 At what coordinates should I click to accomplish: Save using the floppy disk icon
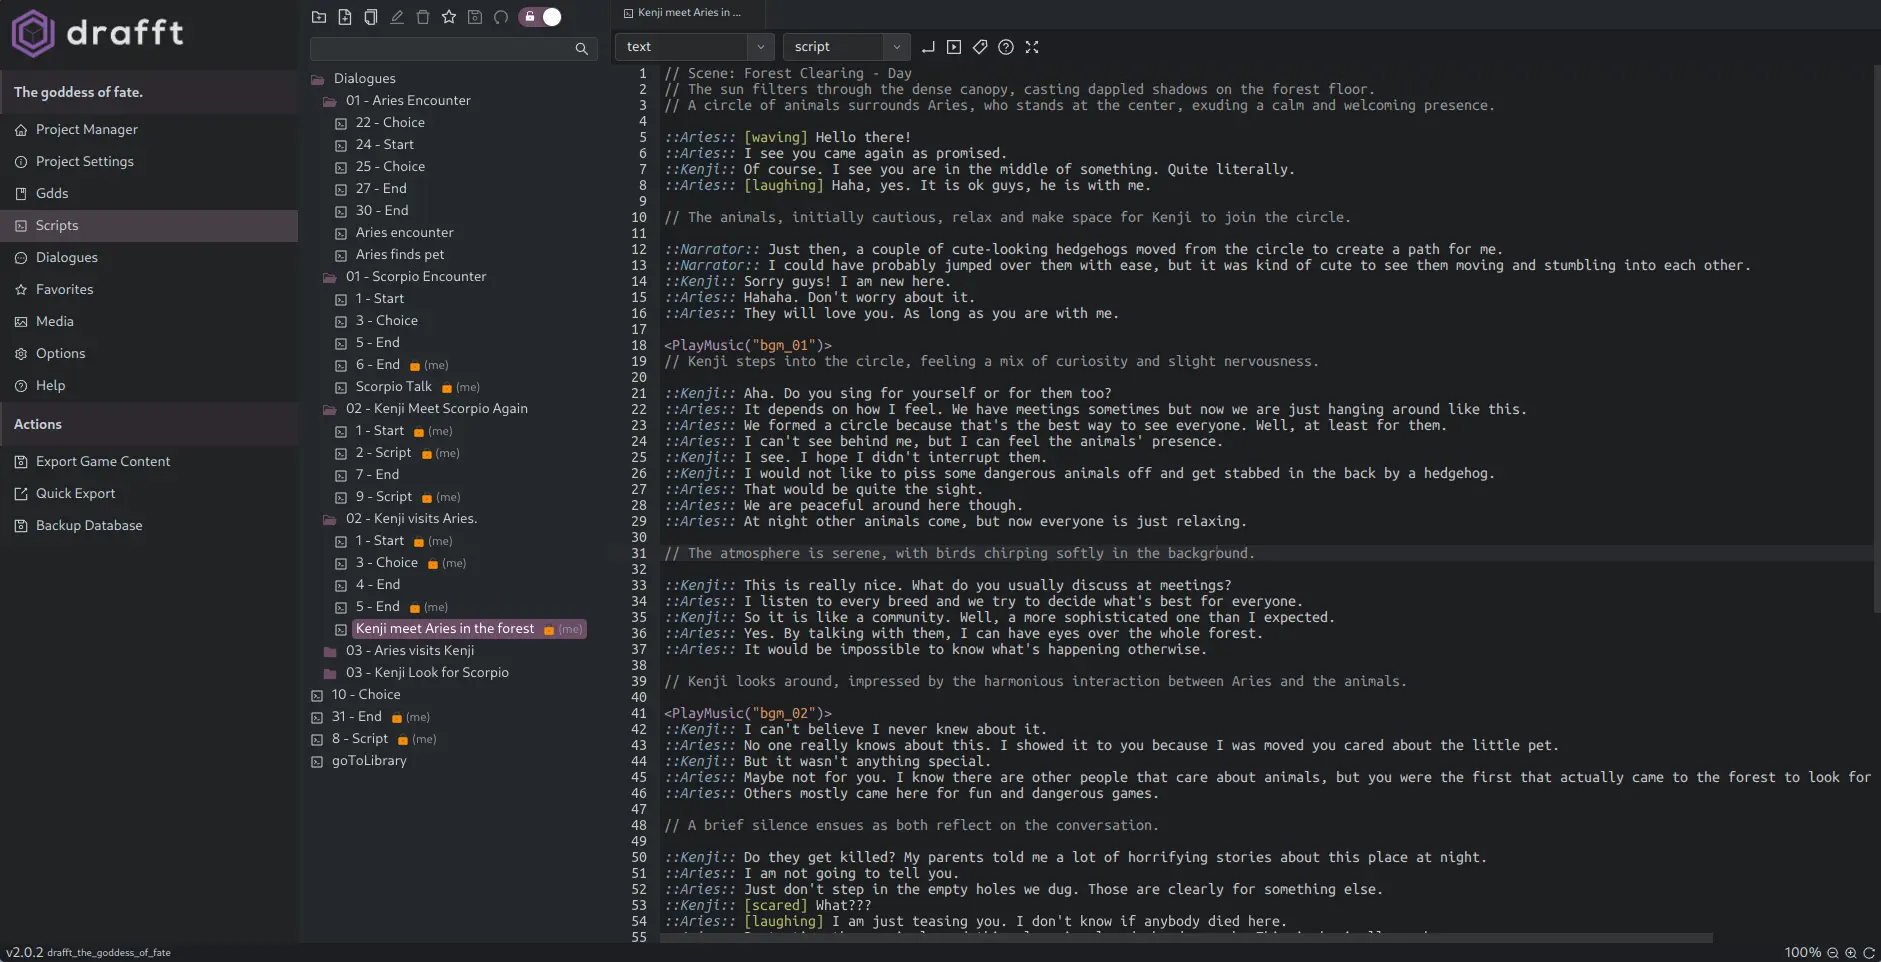tap(475, 17)
